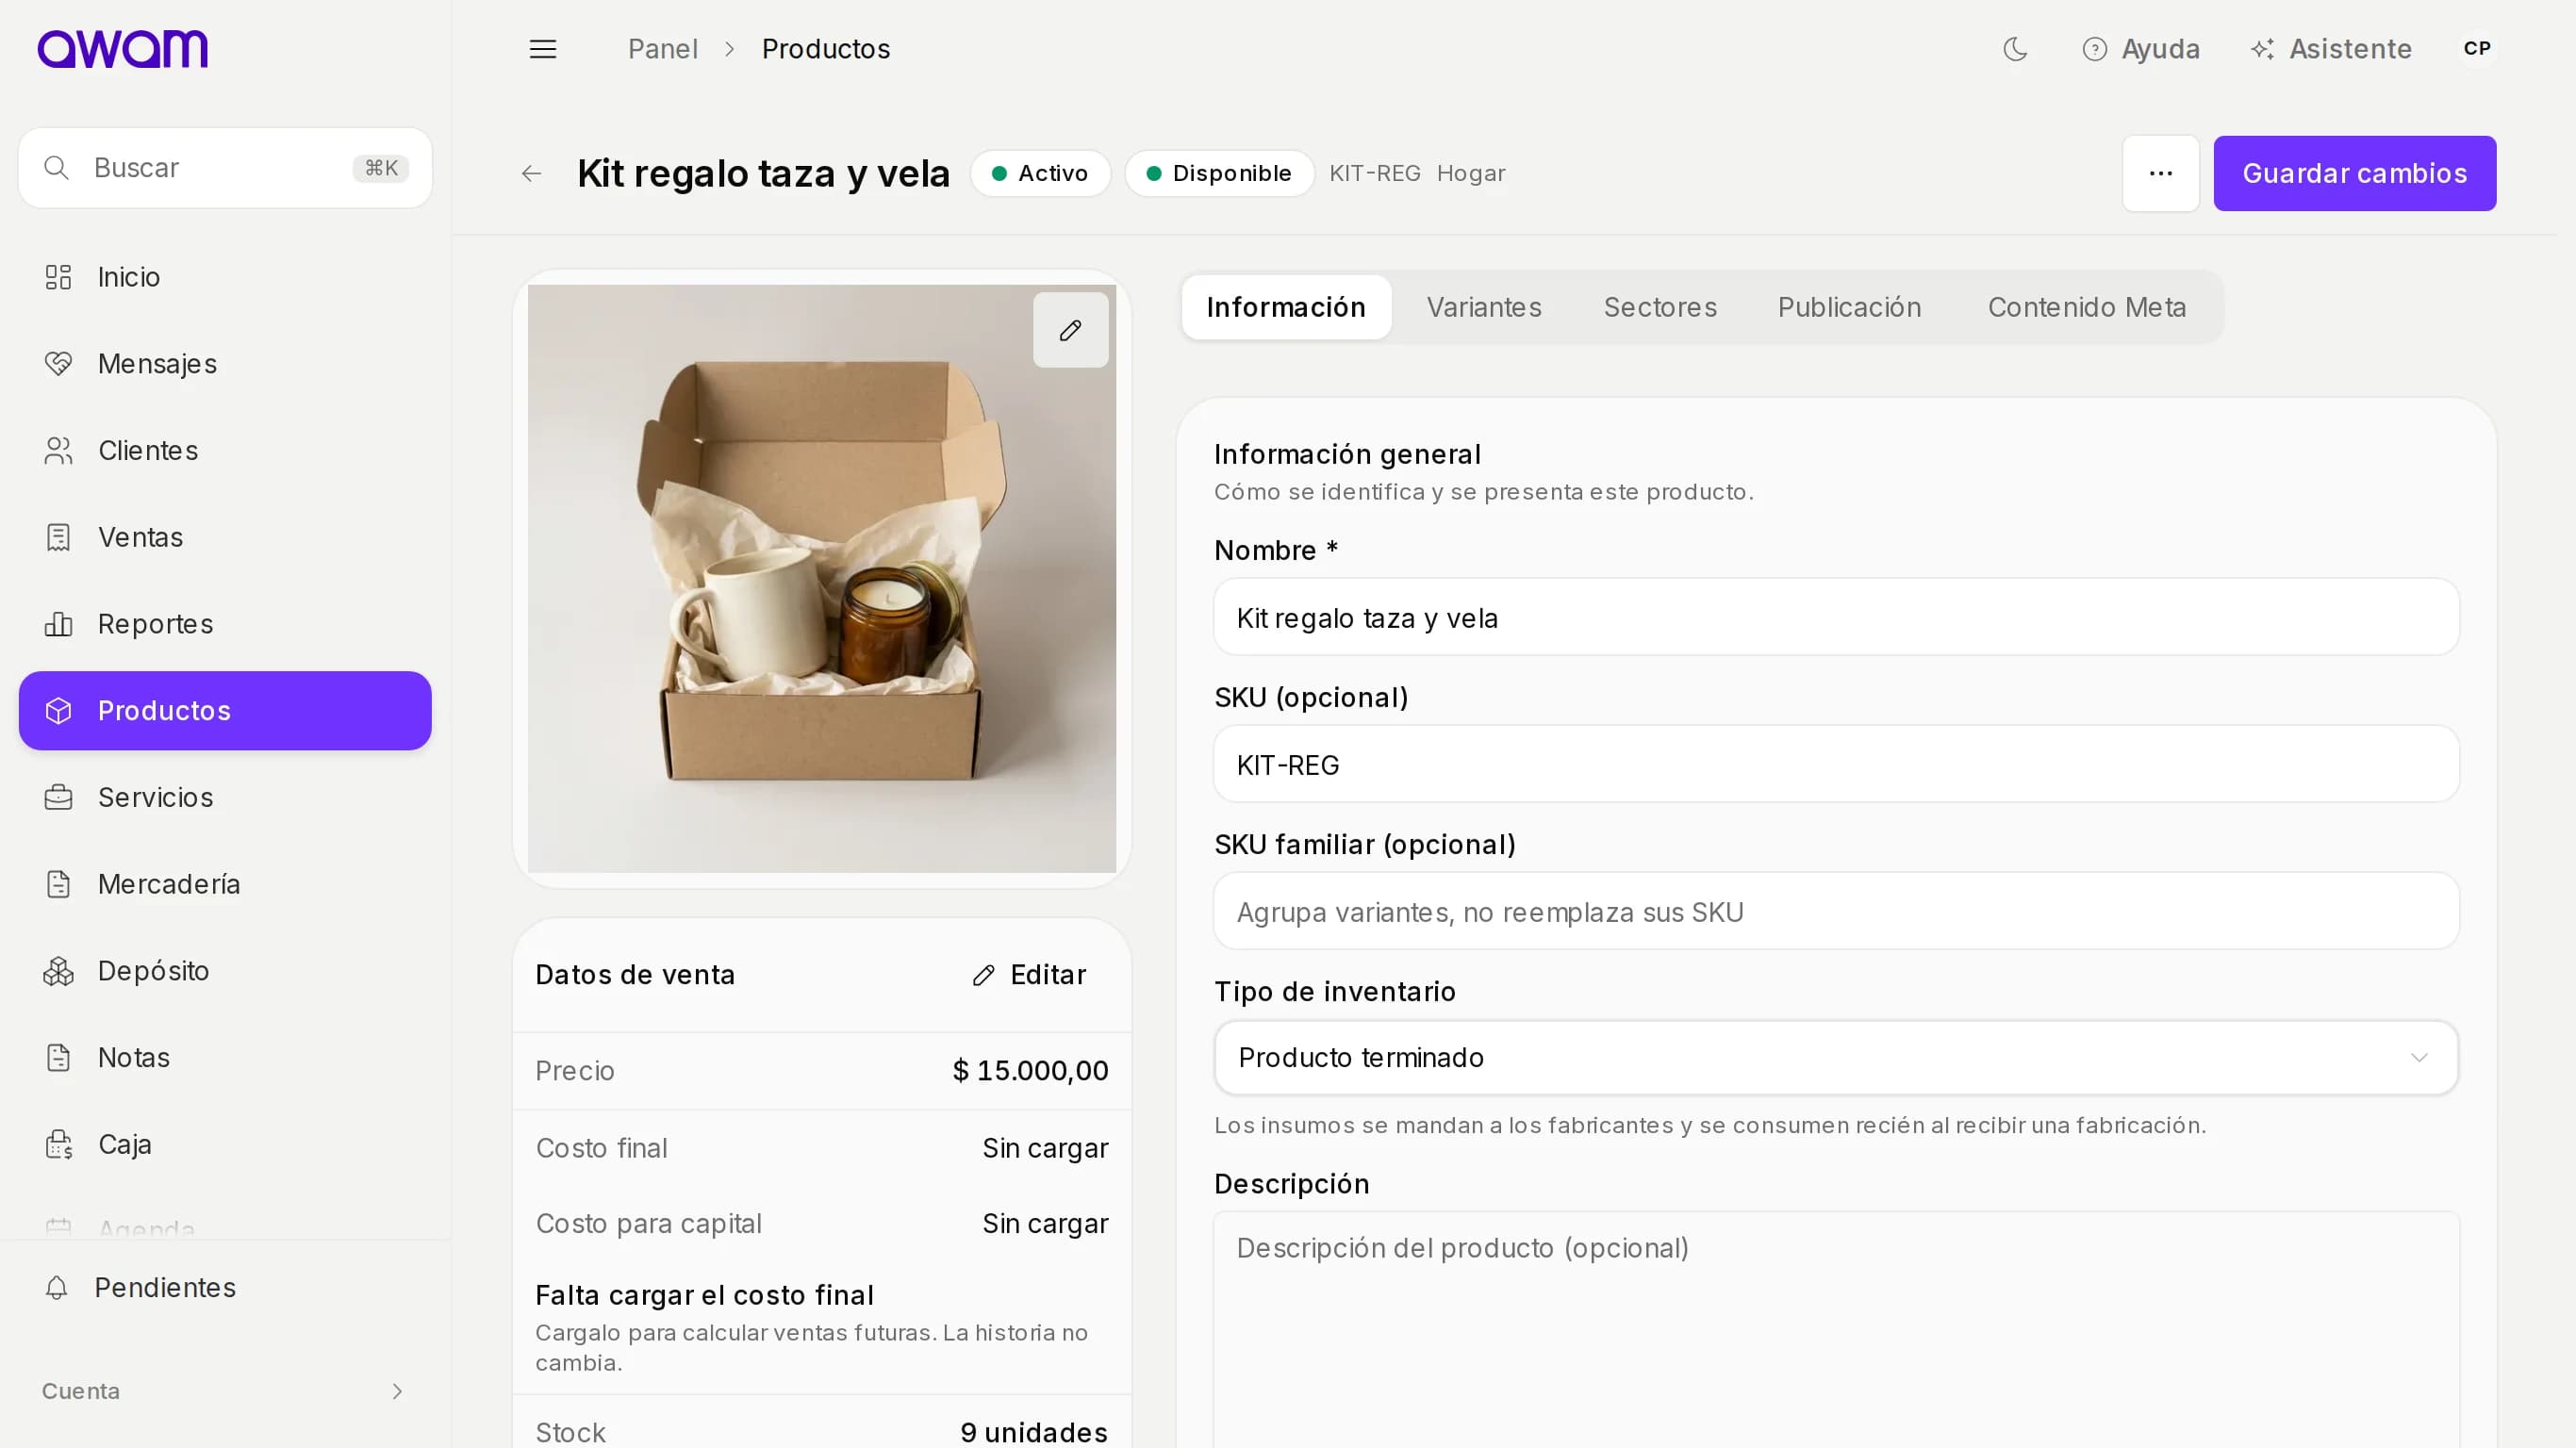The width and height of the screenshot is (2576, 1448).
Task: Select Productos in the sidebar
Action: pyautogui.click(x=225, y=711)
